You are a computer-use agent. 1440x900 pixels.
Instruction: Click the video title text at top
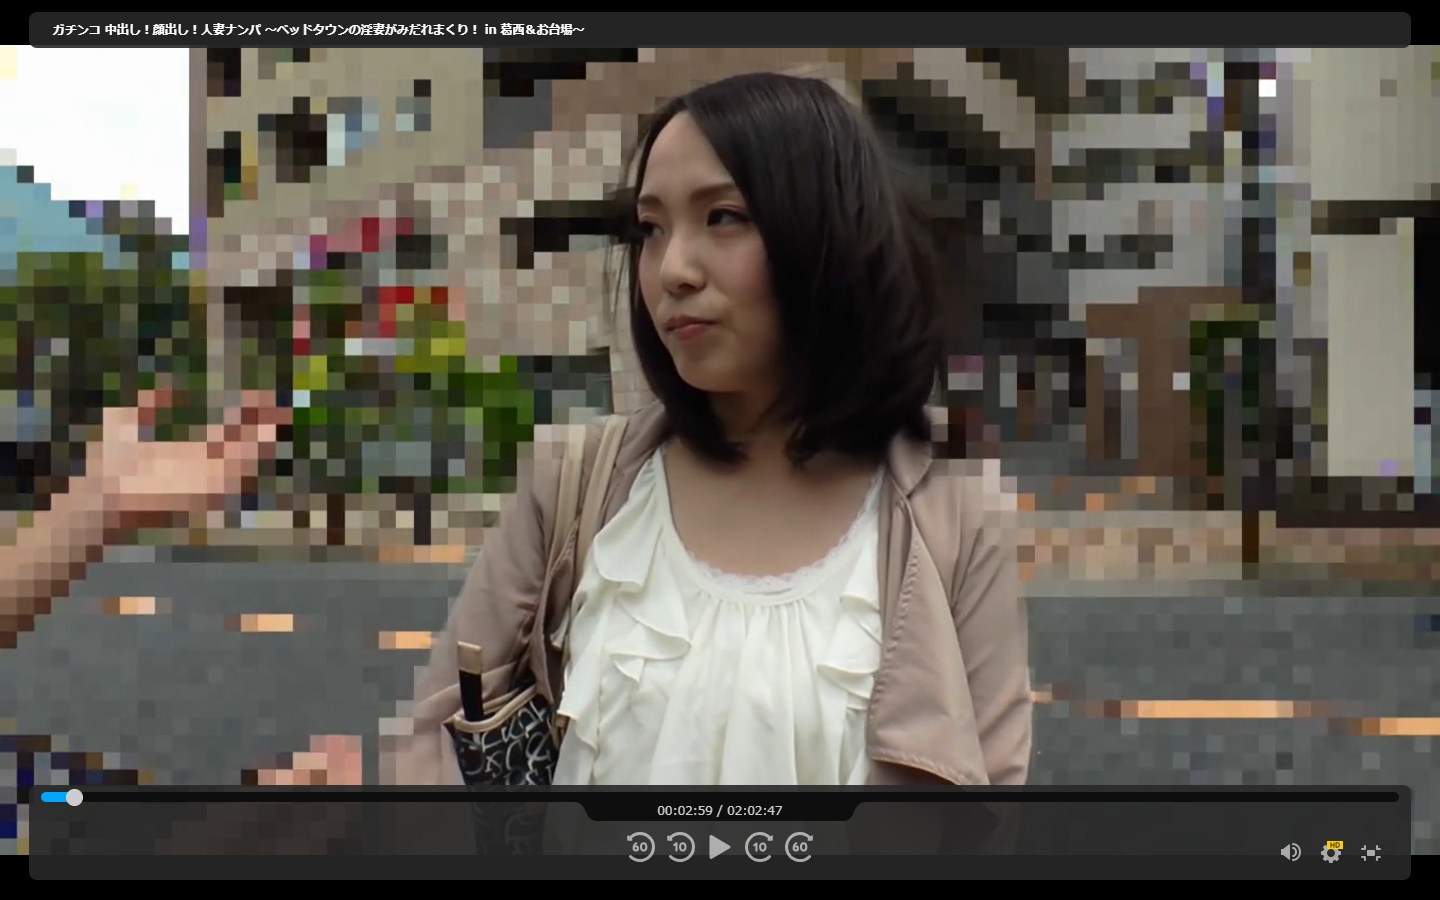click(318, 30)
